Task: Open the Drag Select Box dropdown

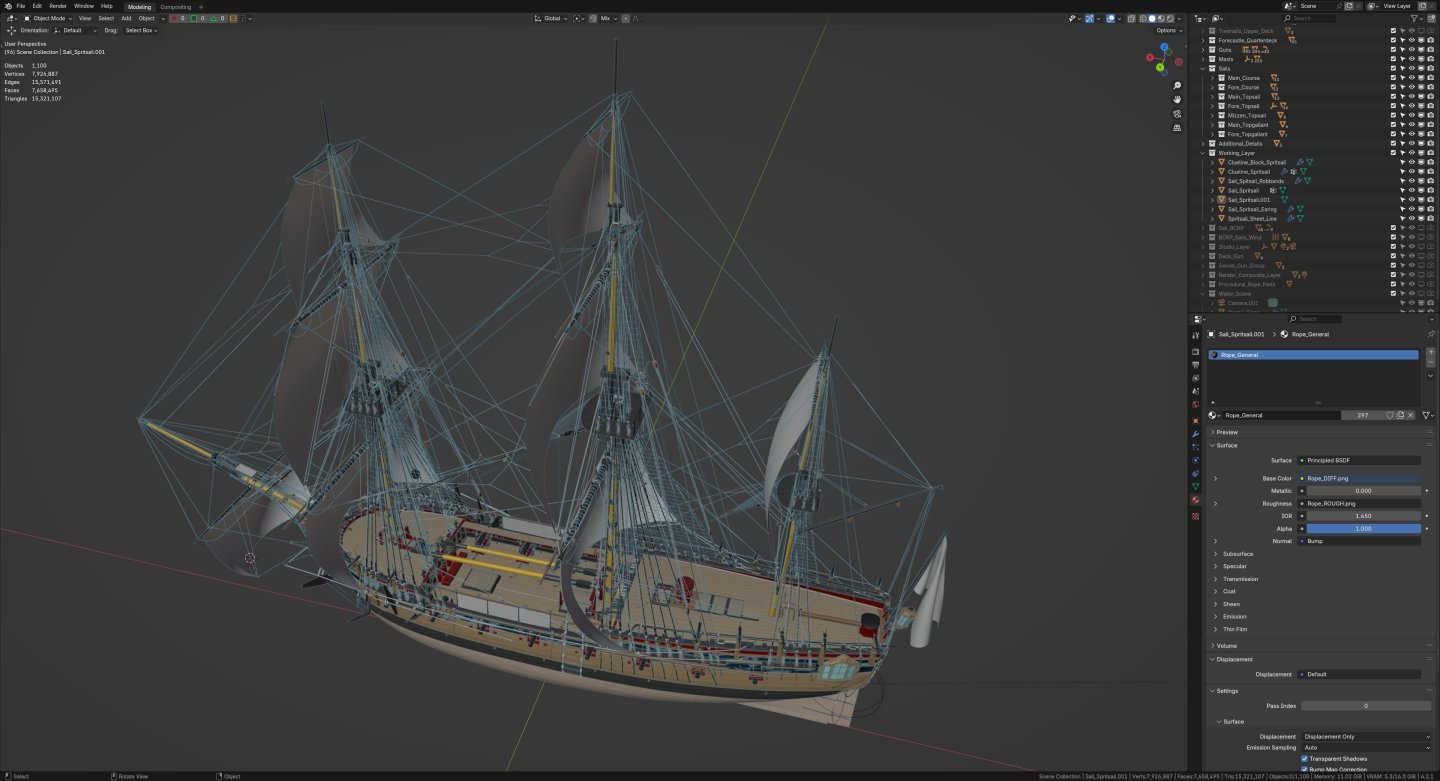Action: pyautogui.click(x=141, y=30)
